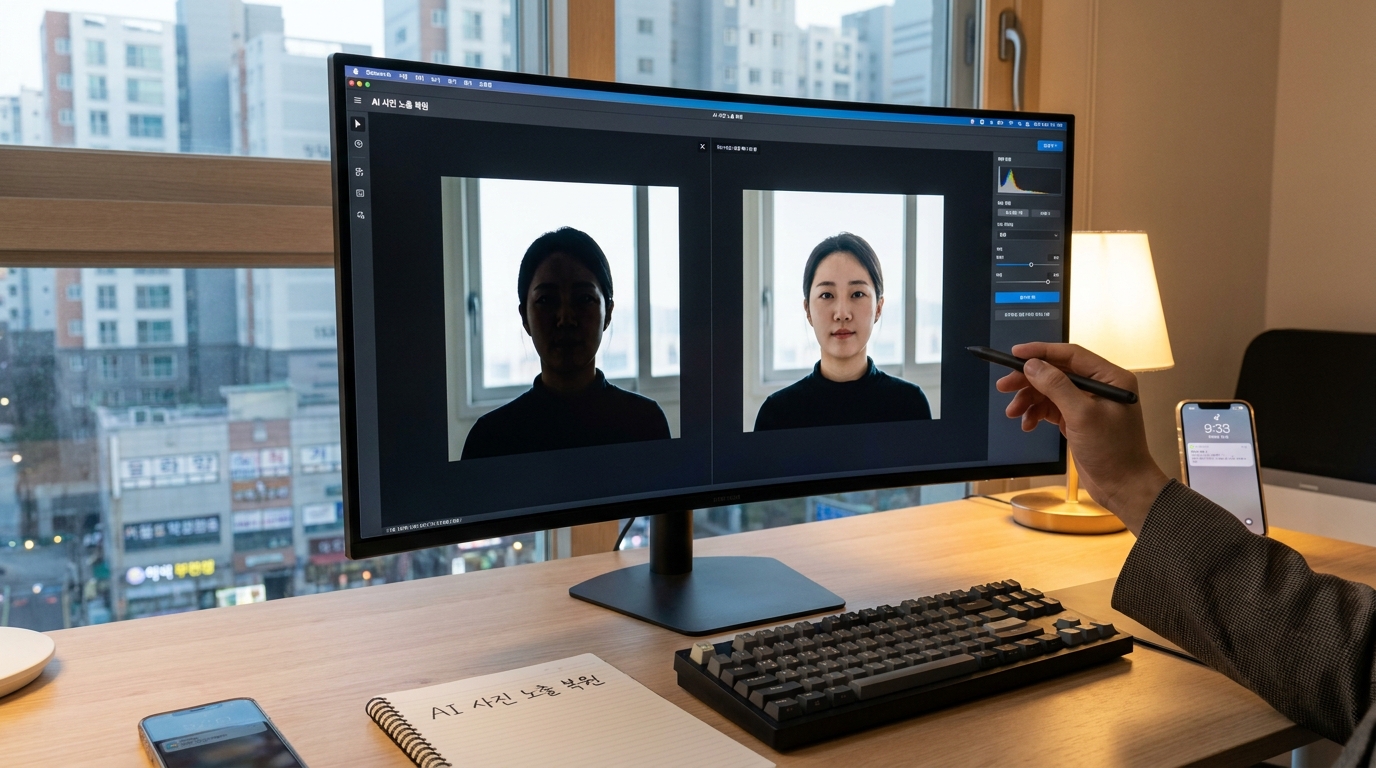This screenshot has height=768, width=1376.
Task: Select the right segmented option under the histogram
Action: (x=1045, y=213)
